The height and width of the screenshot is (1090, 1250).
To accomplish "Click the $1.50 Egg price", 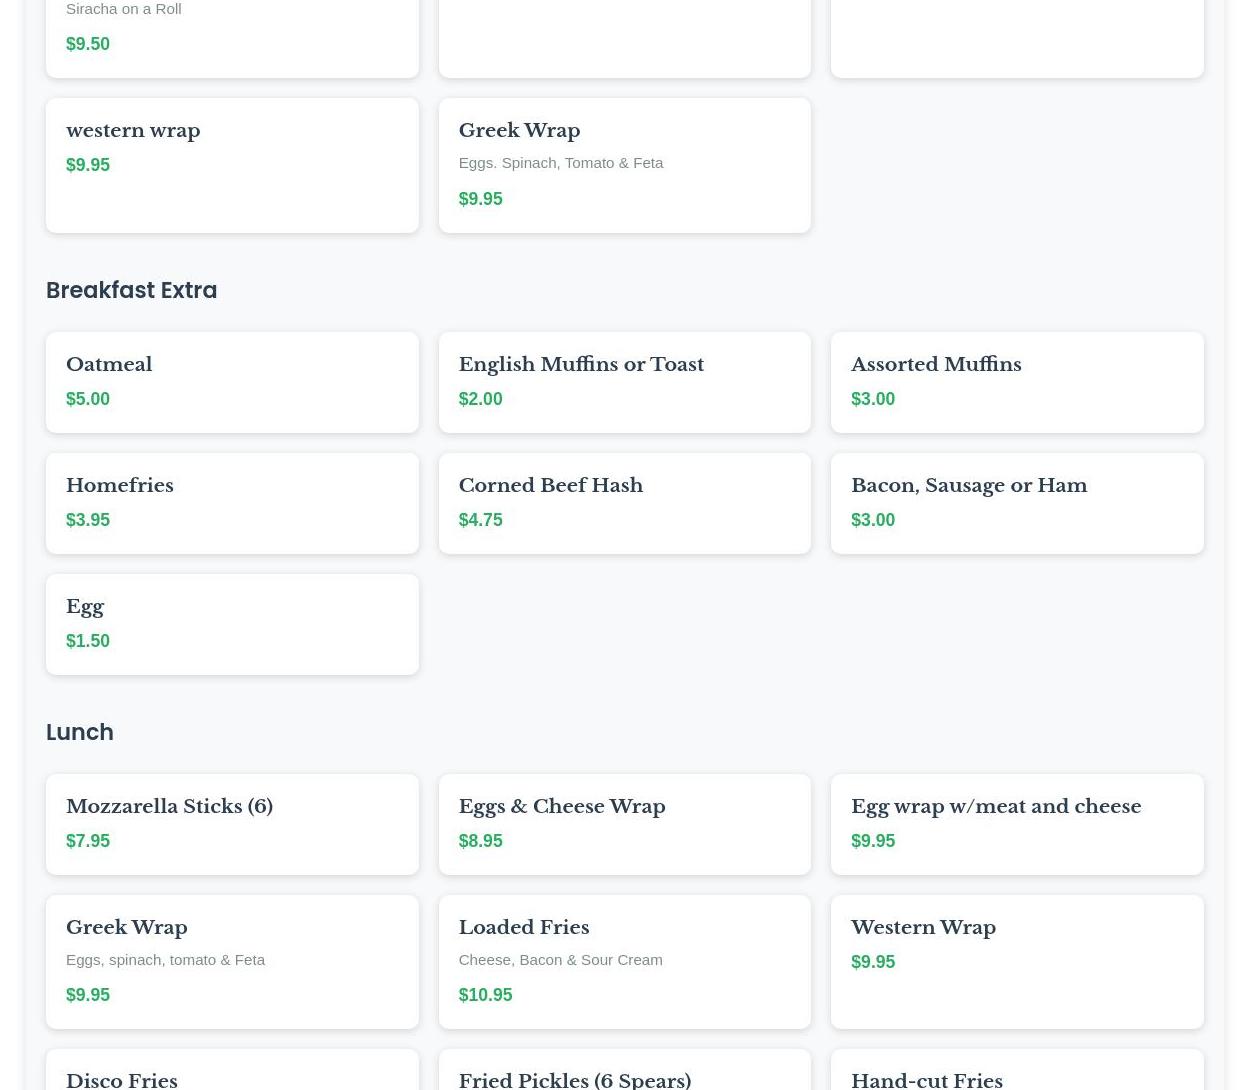I will pos(88,641).
